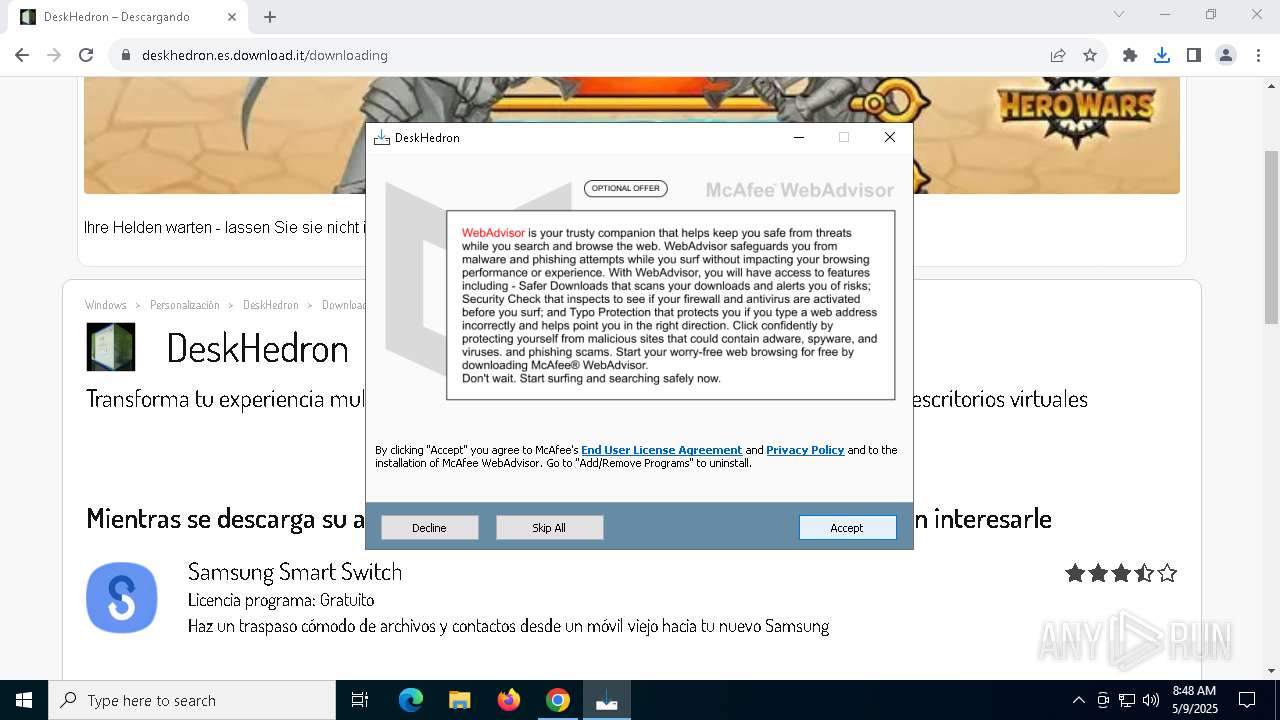The width and height of the screenshot is (1280, 720).
Task: Go forward in browser history
Action: tap(54, 55)
